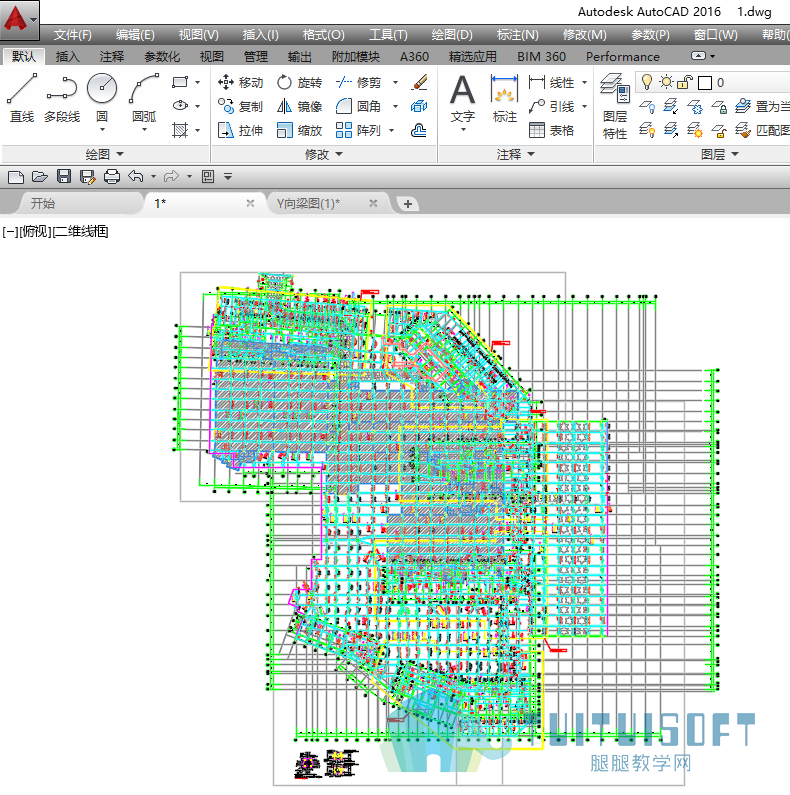The height and width of the screenshot is (795, 790).
Task: Expand the Modify (修改) panel
Action: pyautogui.click(x=324, y=154)
